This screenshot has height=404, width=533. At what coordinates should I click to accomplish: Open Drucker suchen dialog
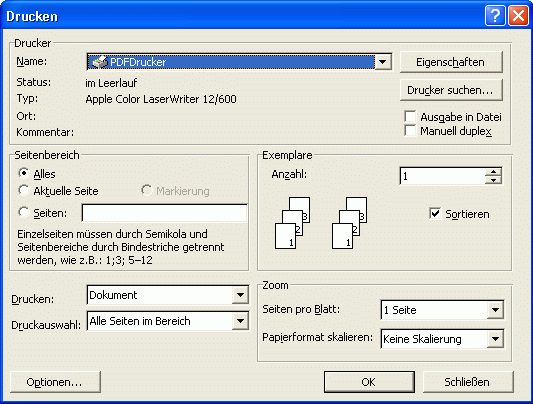coord(451,90)
